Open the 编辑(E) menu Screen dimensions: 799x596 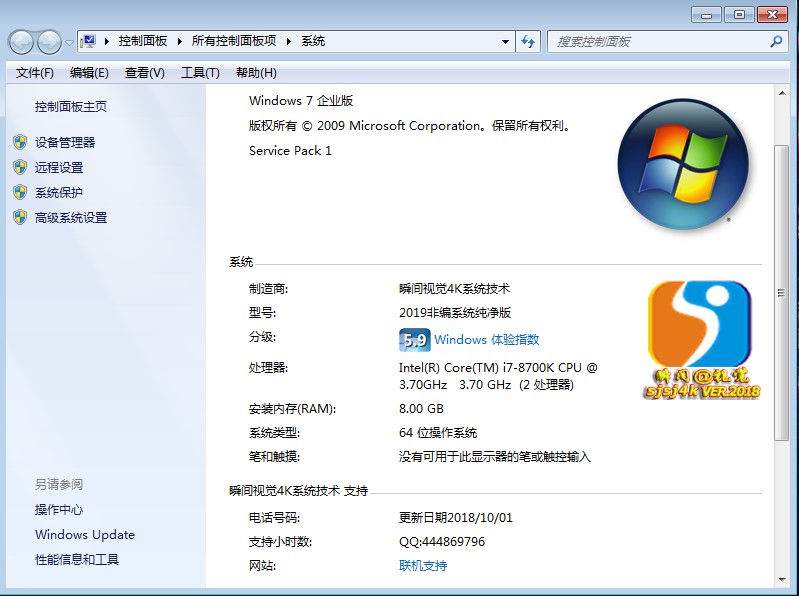pos(89,73)
